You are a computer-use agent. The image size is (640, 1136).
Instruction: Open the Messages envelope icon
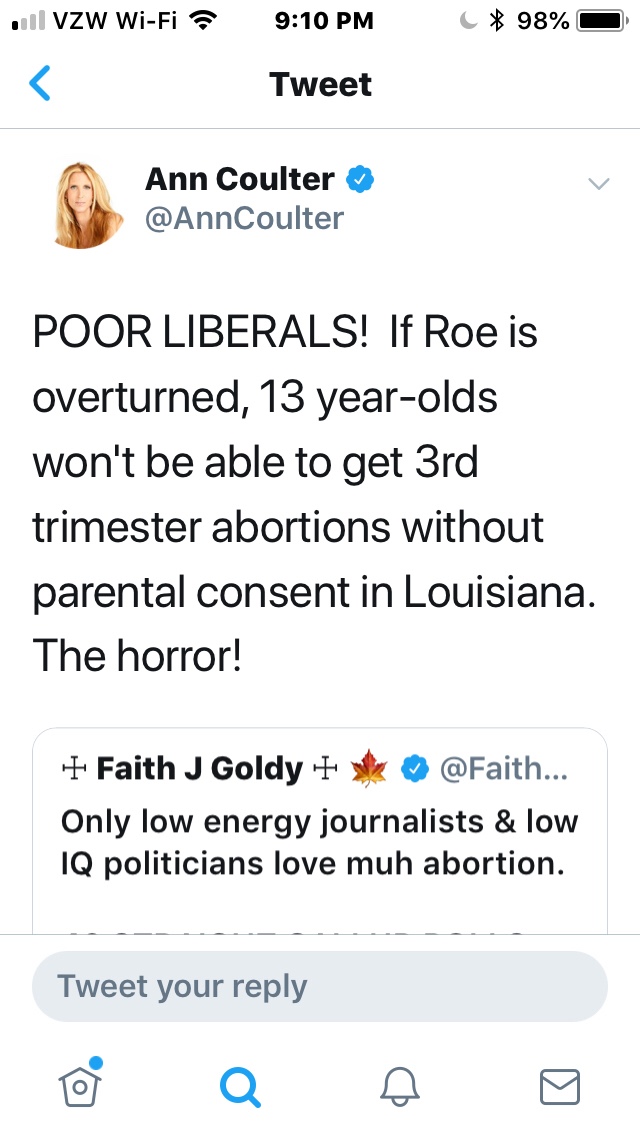click(559, 1084)
